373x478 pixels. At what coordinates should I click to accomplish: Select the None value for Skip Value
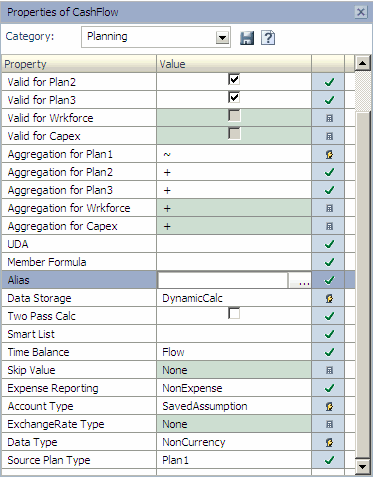click(175, 370)
